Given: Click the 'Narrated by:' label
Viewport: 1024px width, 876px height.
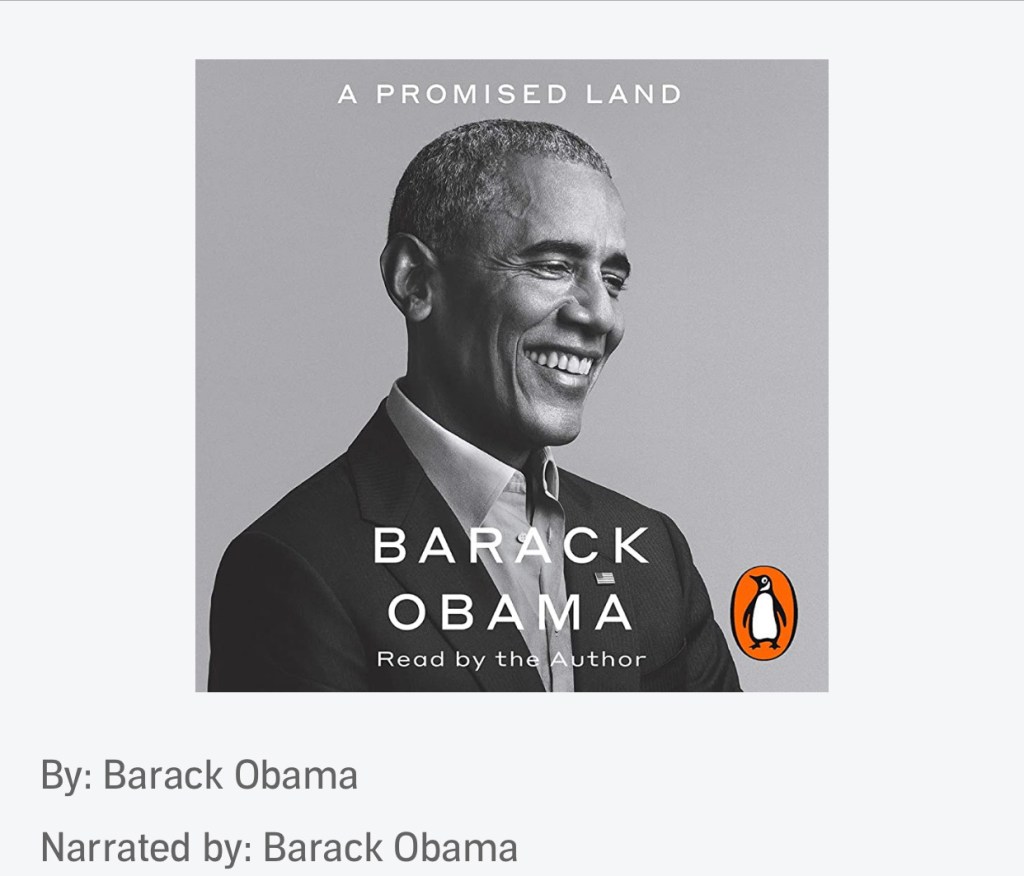Looking at the screenshot, I should (147, 847).
